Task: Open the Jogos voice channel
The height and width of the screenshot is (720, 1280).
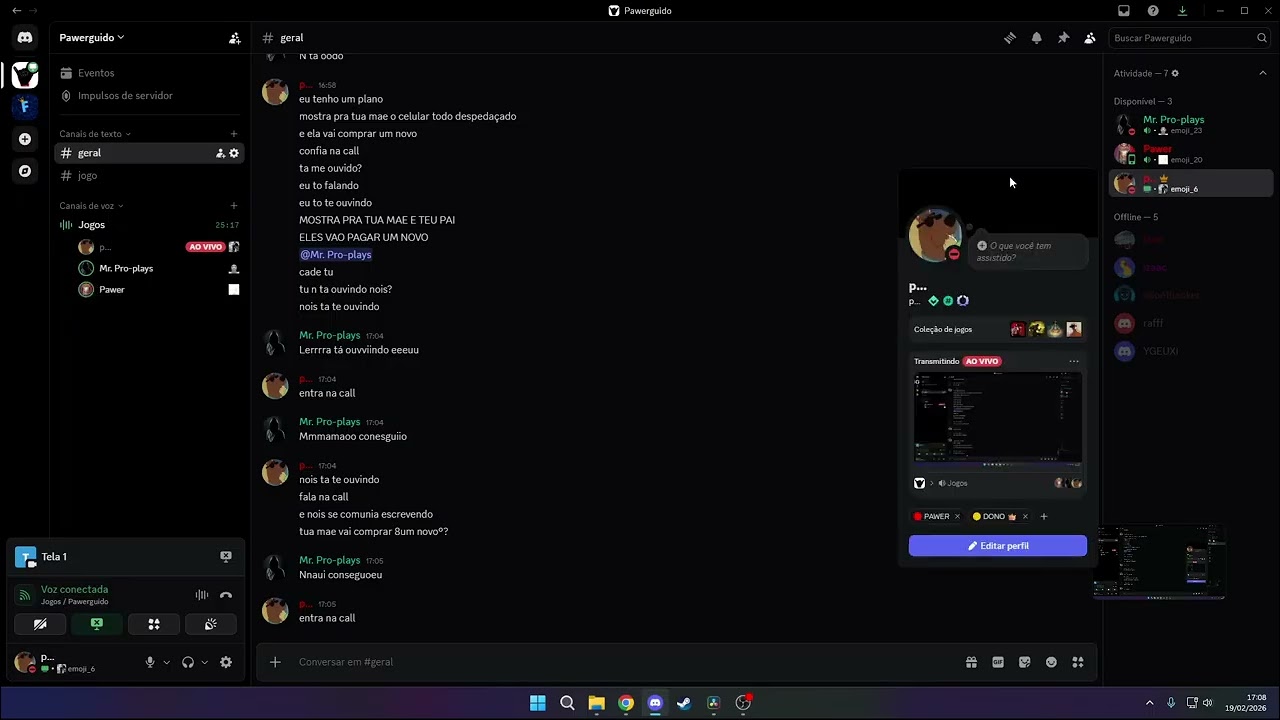Action: (149, 225)
